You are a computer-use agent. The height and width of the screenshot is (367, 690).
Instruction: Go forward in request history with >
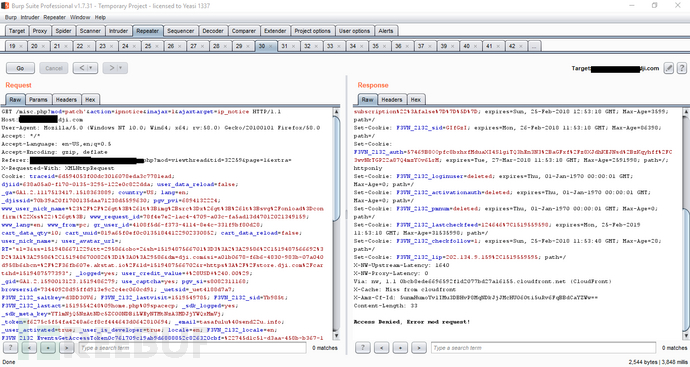(111, 68)
